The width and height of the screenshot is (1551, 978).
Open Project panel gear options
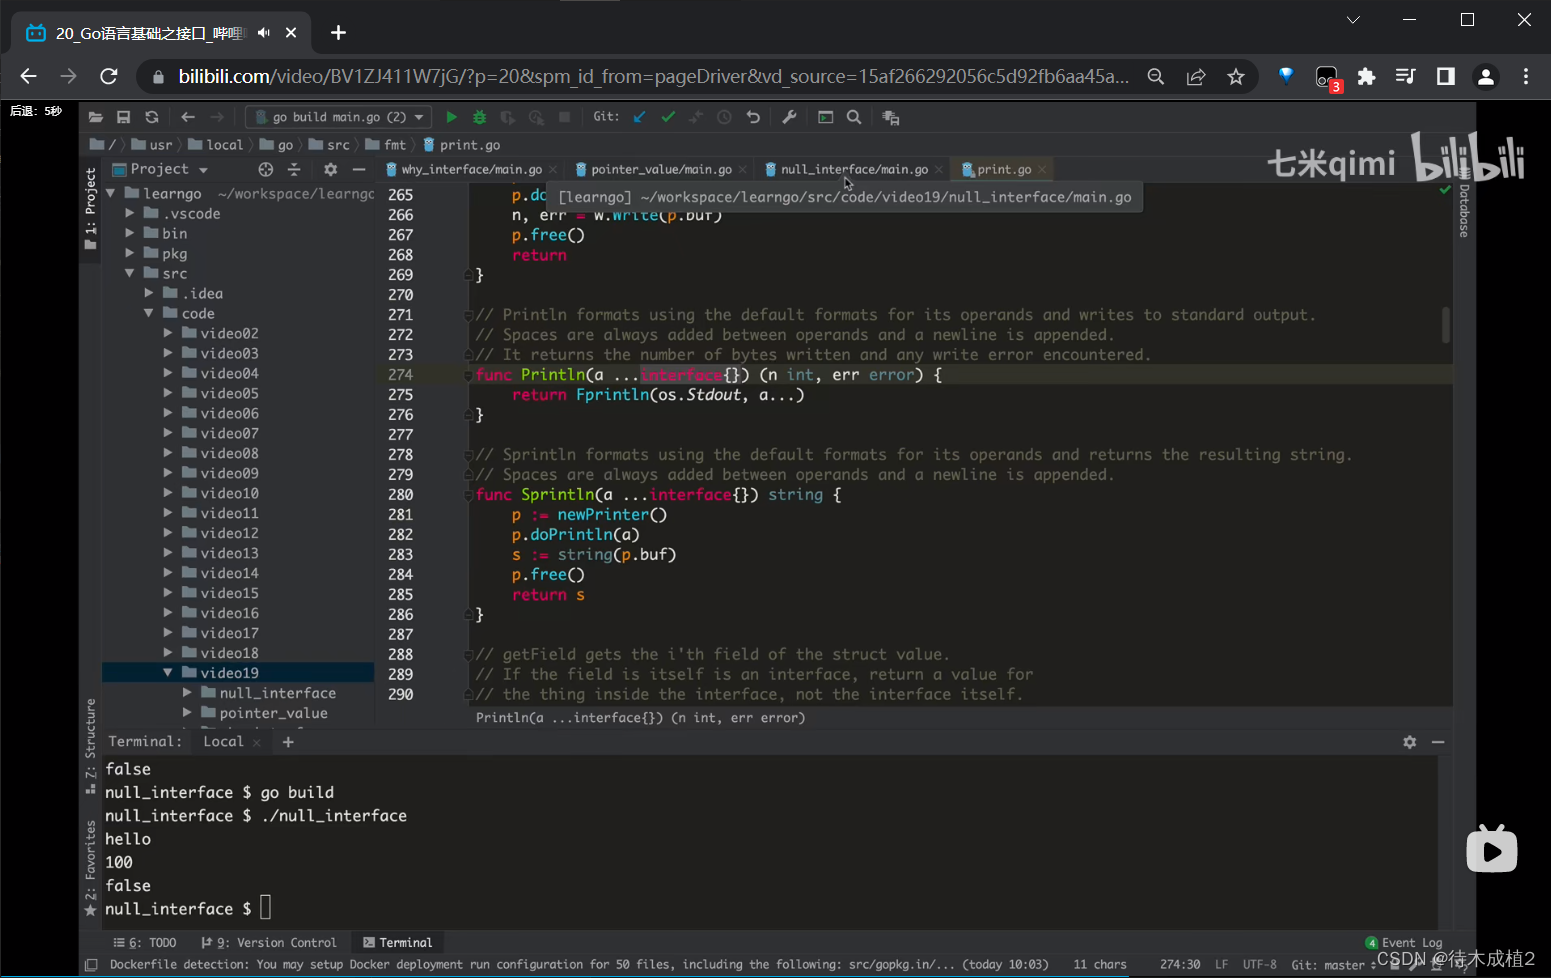tap(331, 170)
